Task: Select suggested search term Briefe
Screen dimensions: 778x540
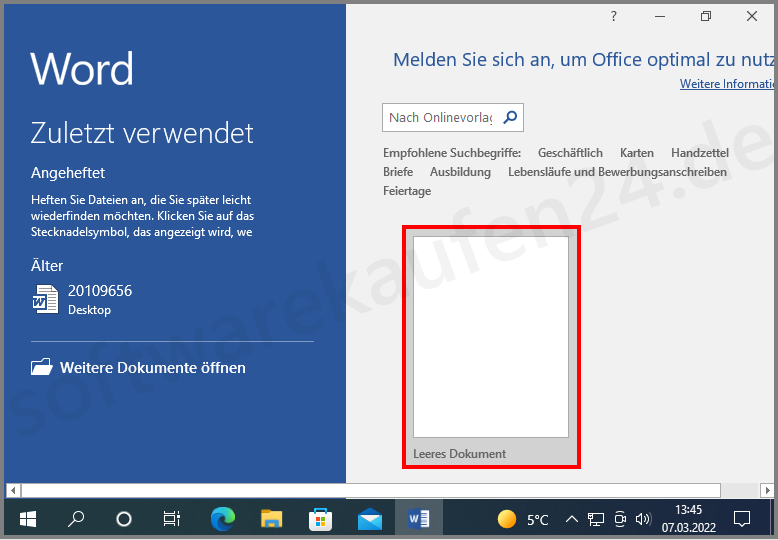Action: pos(398,172)
